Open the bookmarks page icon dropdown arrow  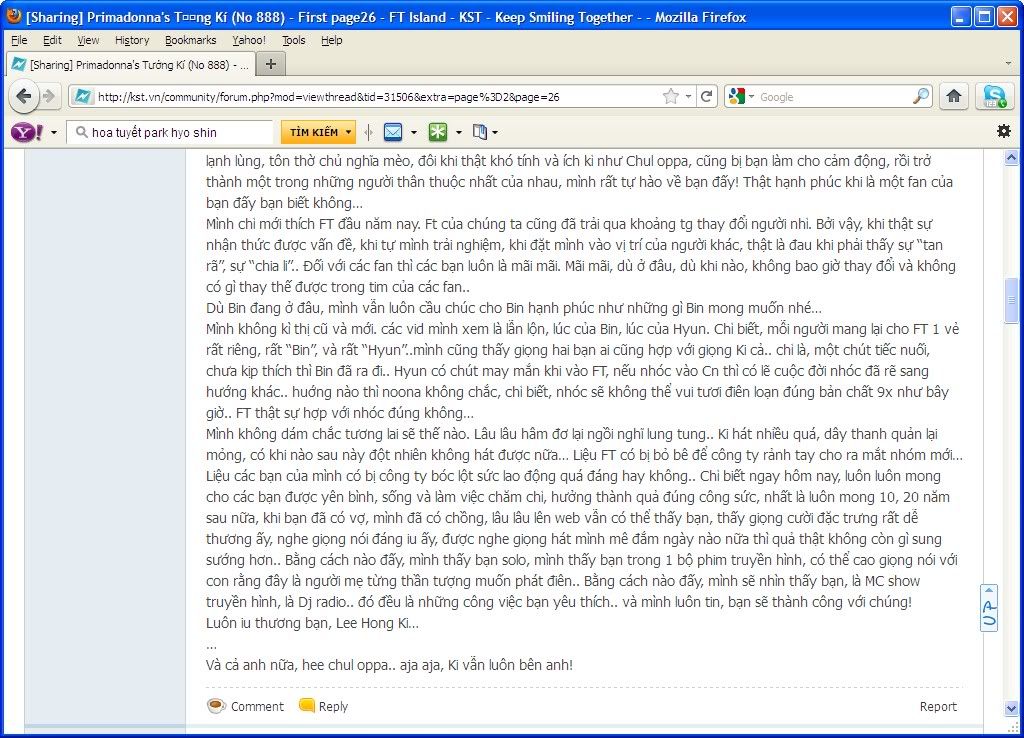coord(495,133)
